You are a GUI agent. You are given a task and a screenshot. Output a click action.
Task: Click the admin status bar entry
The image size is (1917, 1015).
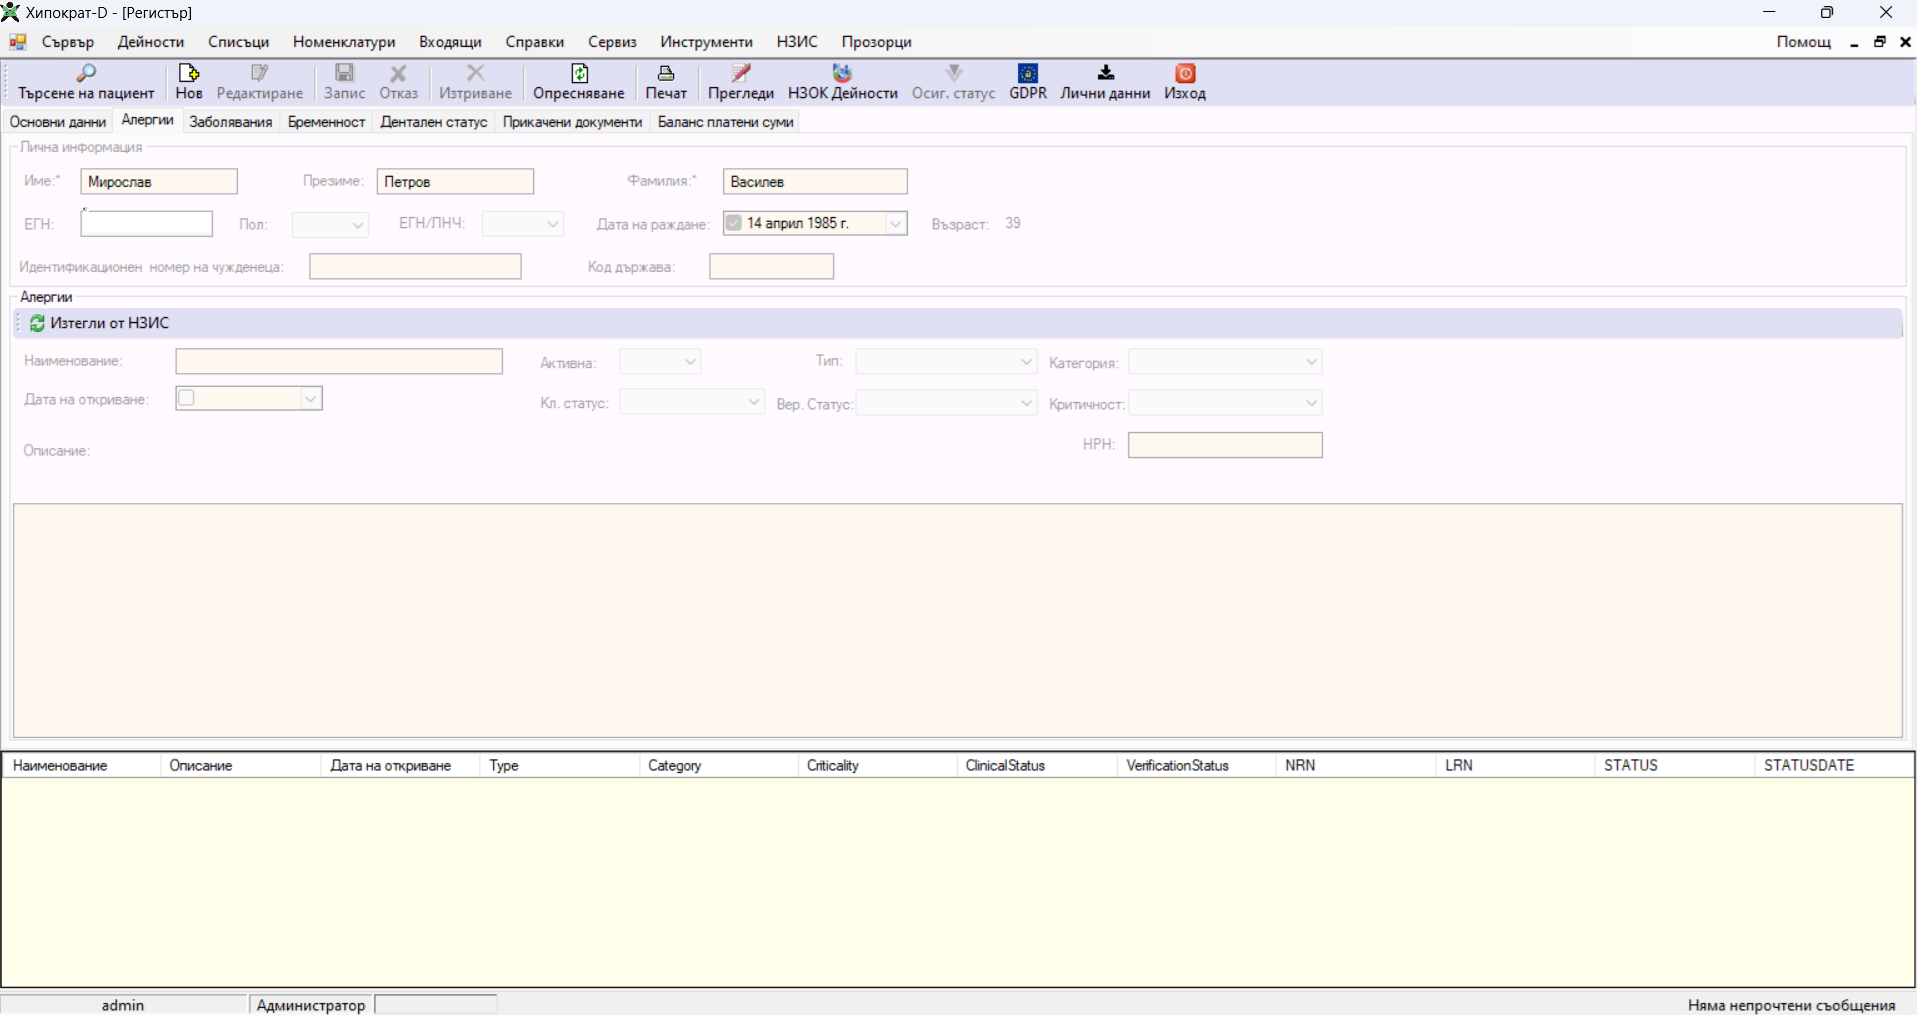click(123, 1005)
